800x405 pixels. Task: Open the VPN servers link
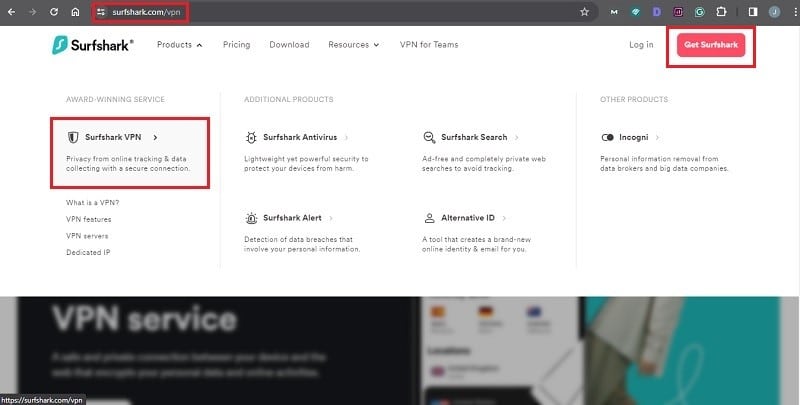coord(87,236)
